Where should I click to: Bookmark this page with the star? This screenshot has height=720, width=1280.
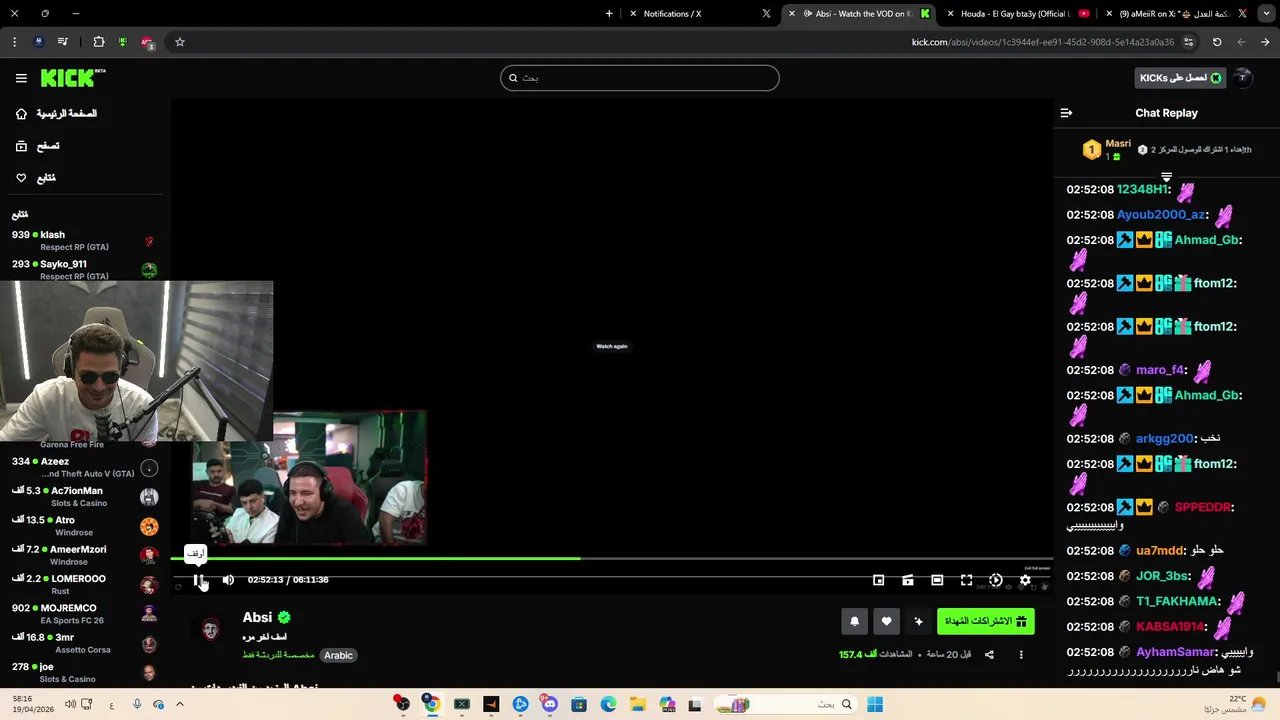[x=180, y=42]
